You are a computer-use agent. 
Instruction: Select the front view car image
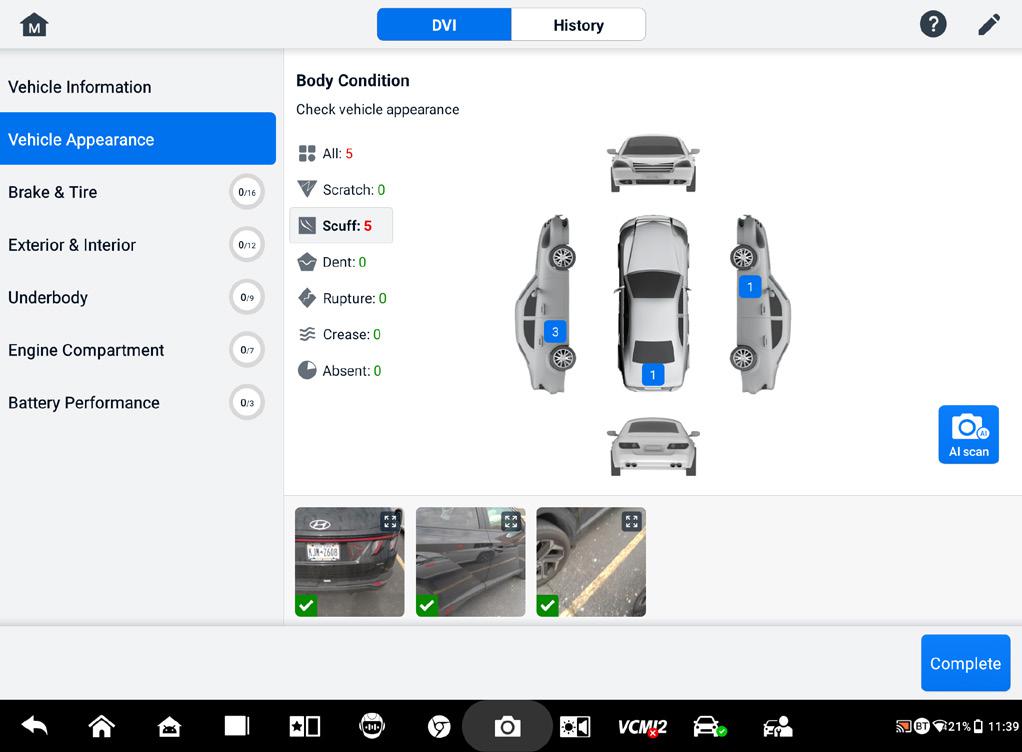click(653, 164)
